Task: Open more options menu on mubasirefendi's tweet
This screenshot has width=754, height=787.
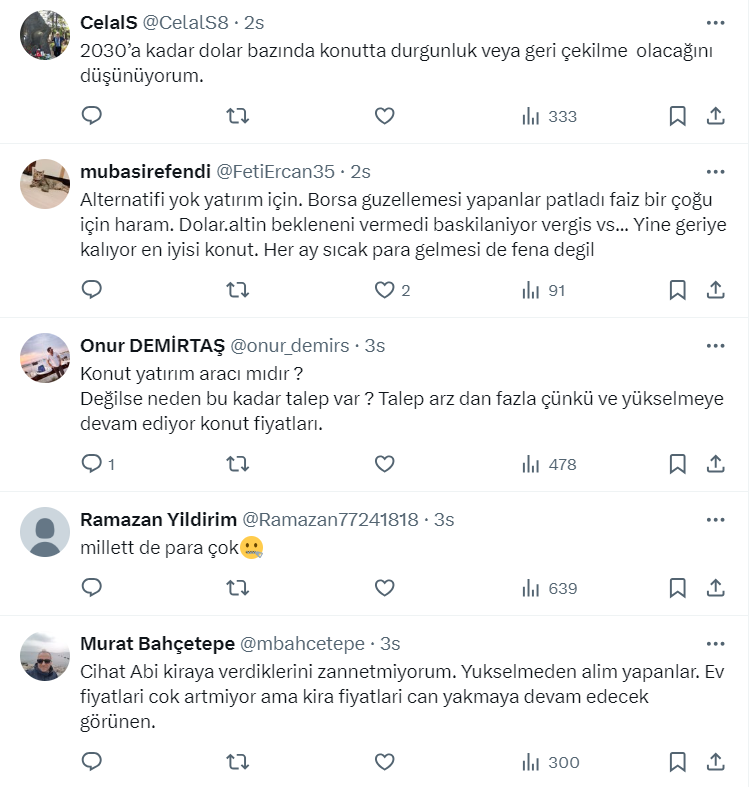Action: pyautogui.click(x=716, y=171)
